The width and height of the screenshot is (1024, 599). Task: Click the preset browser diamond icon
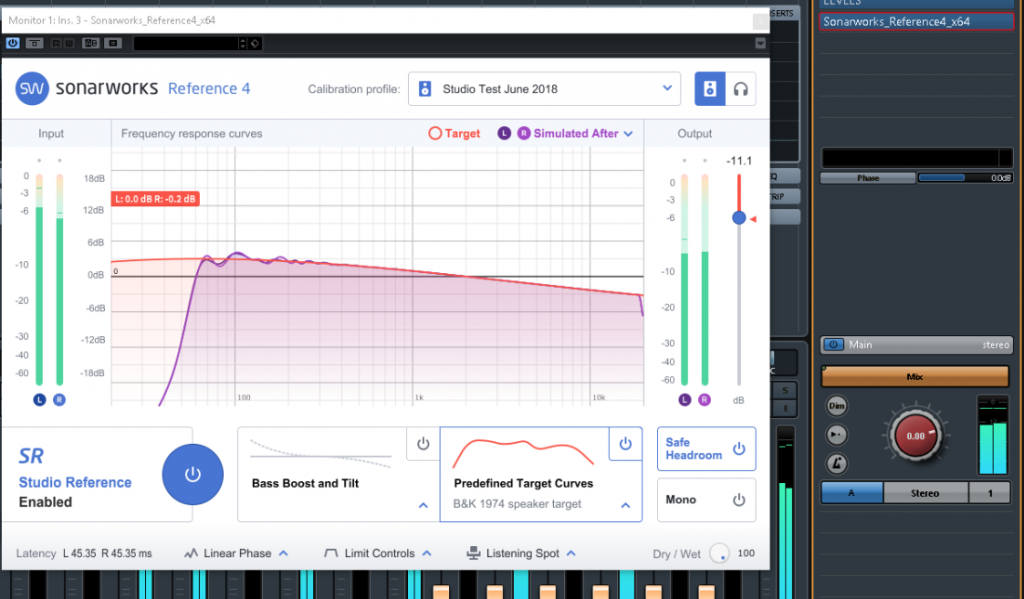point(256,43)
